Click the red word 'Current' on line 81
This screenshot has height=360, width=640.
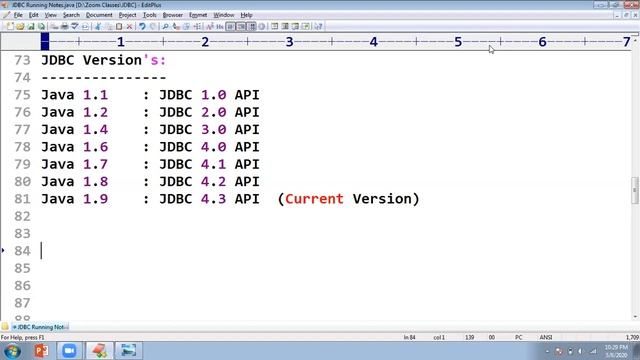pyautogui.click(x=314, y=199)
